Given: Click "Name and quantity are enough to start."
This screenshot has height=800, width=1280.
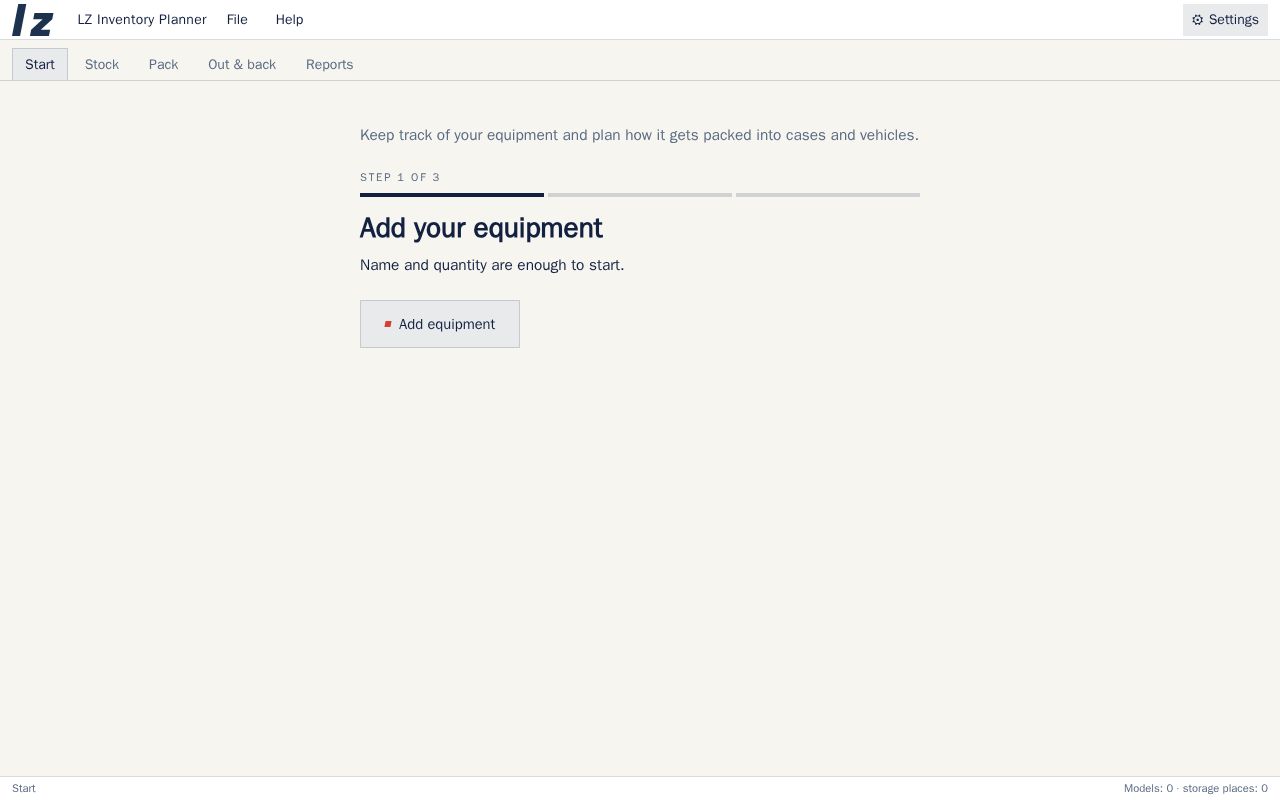Looking at the screenshot, I should pos(492,265).
